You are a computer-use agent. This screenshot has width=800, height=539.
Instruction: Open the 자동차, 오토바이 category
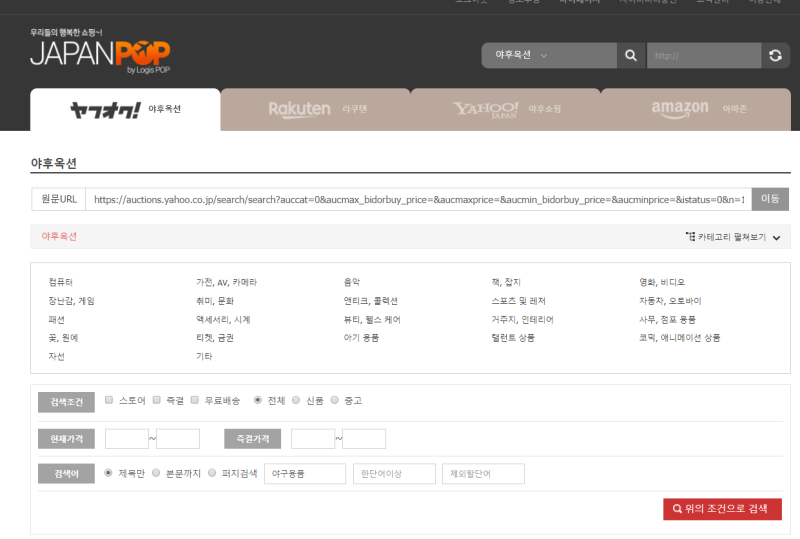pyautogui.click(x=670, y=301)
